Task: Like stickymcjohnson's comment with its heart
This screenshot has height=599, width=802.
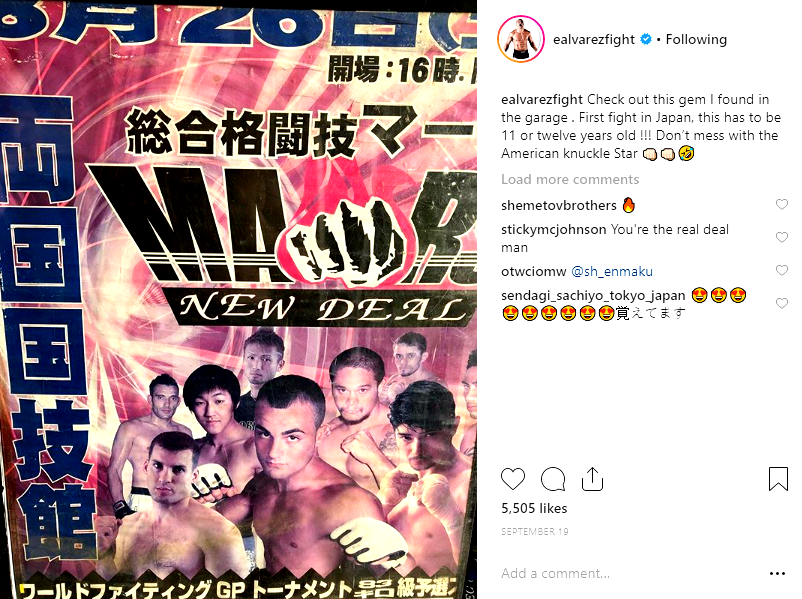Action: click(782, 237)
